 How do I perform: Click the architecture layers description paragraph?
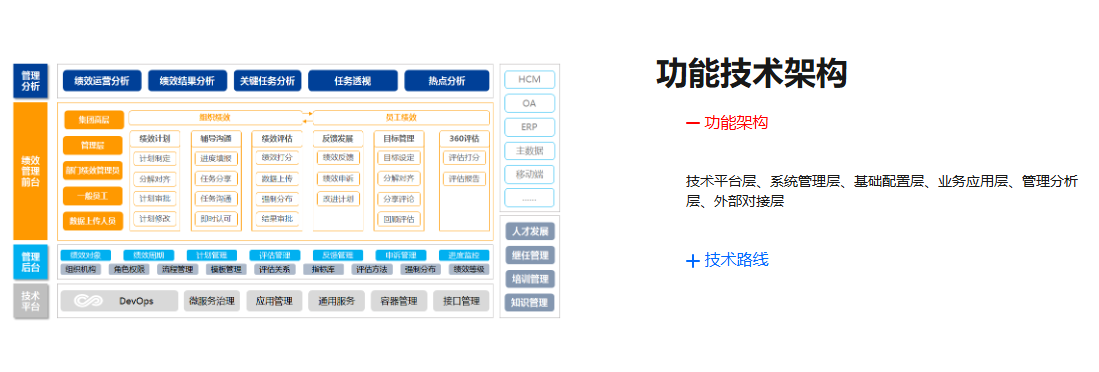point(882,192)
